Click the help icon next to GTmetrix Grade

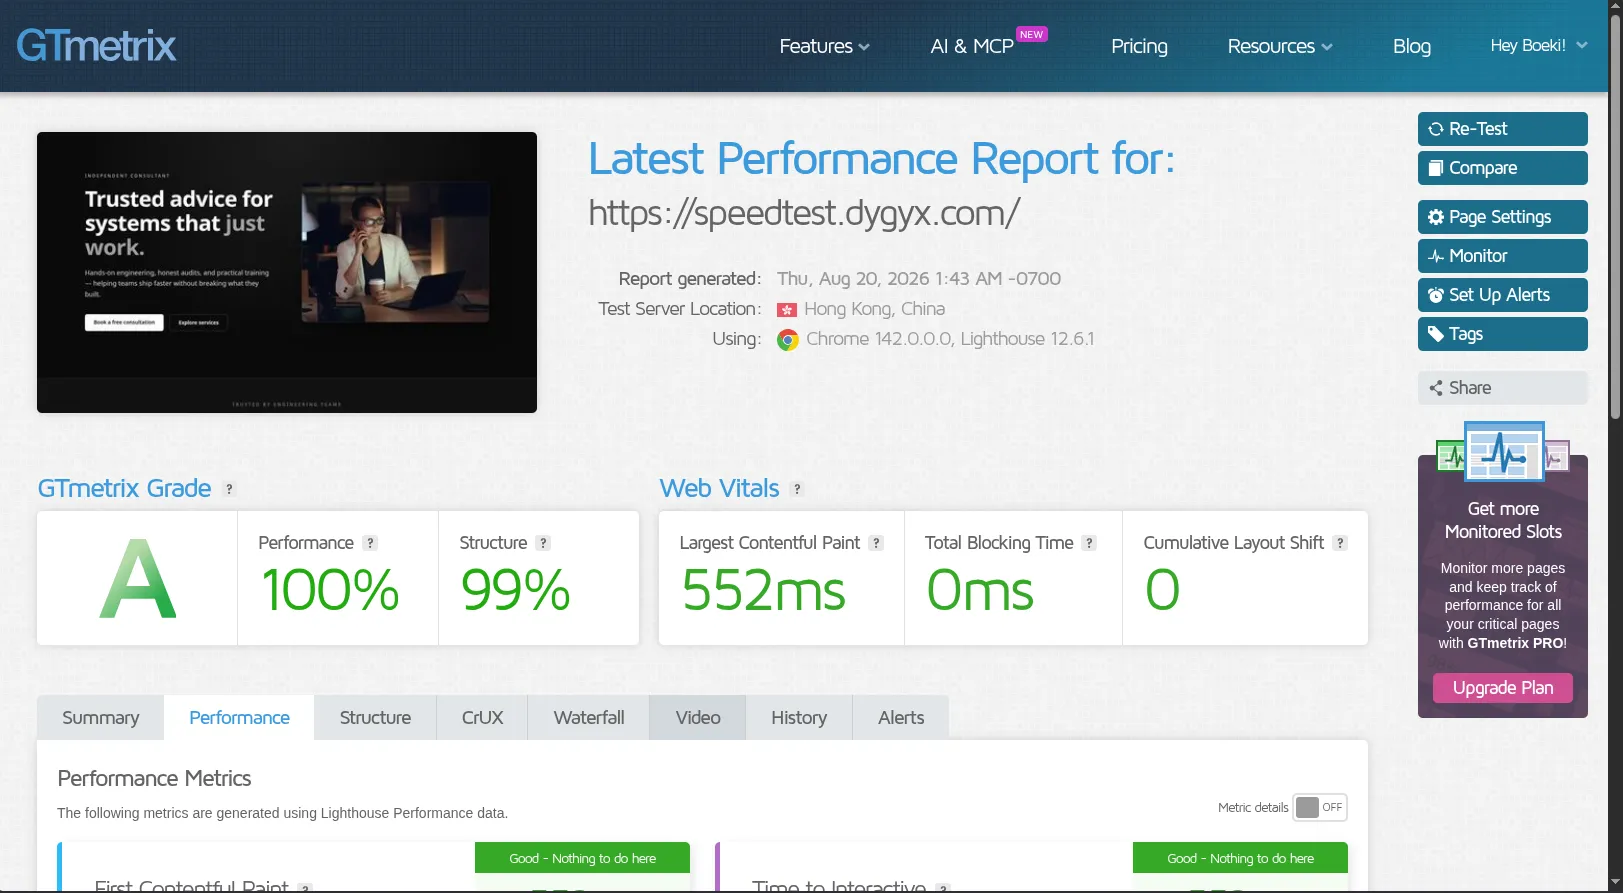click(x=229, y=489)
